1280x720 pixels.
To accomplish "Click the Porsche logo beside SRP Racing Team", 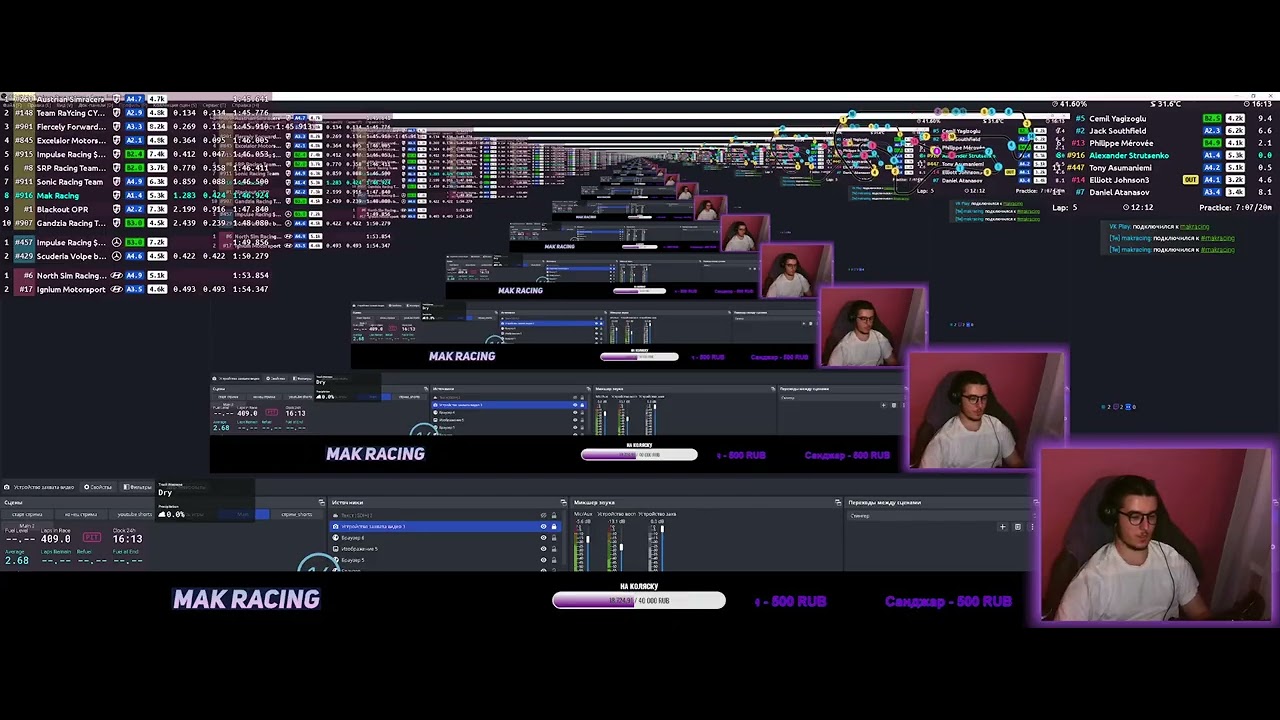I will pyautogui.click(x=116, y=168).
